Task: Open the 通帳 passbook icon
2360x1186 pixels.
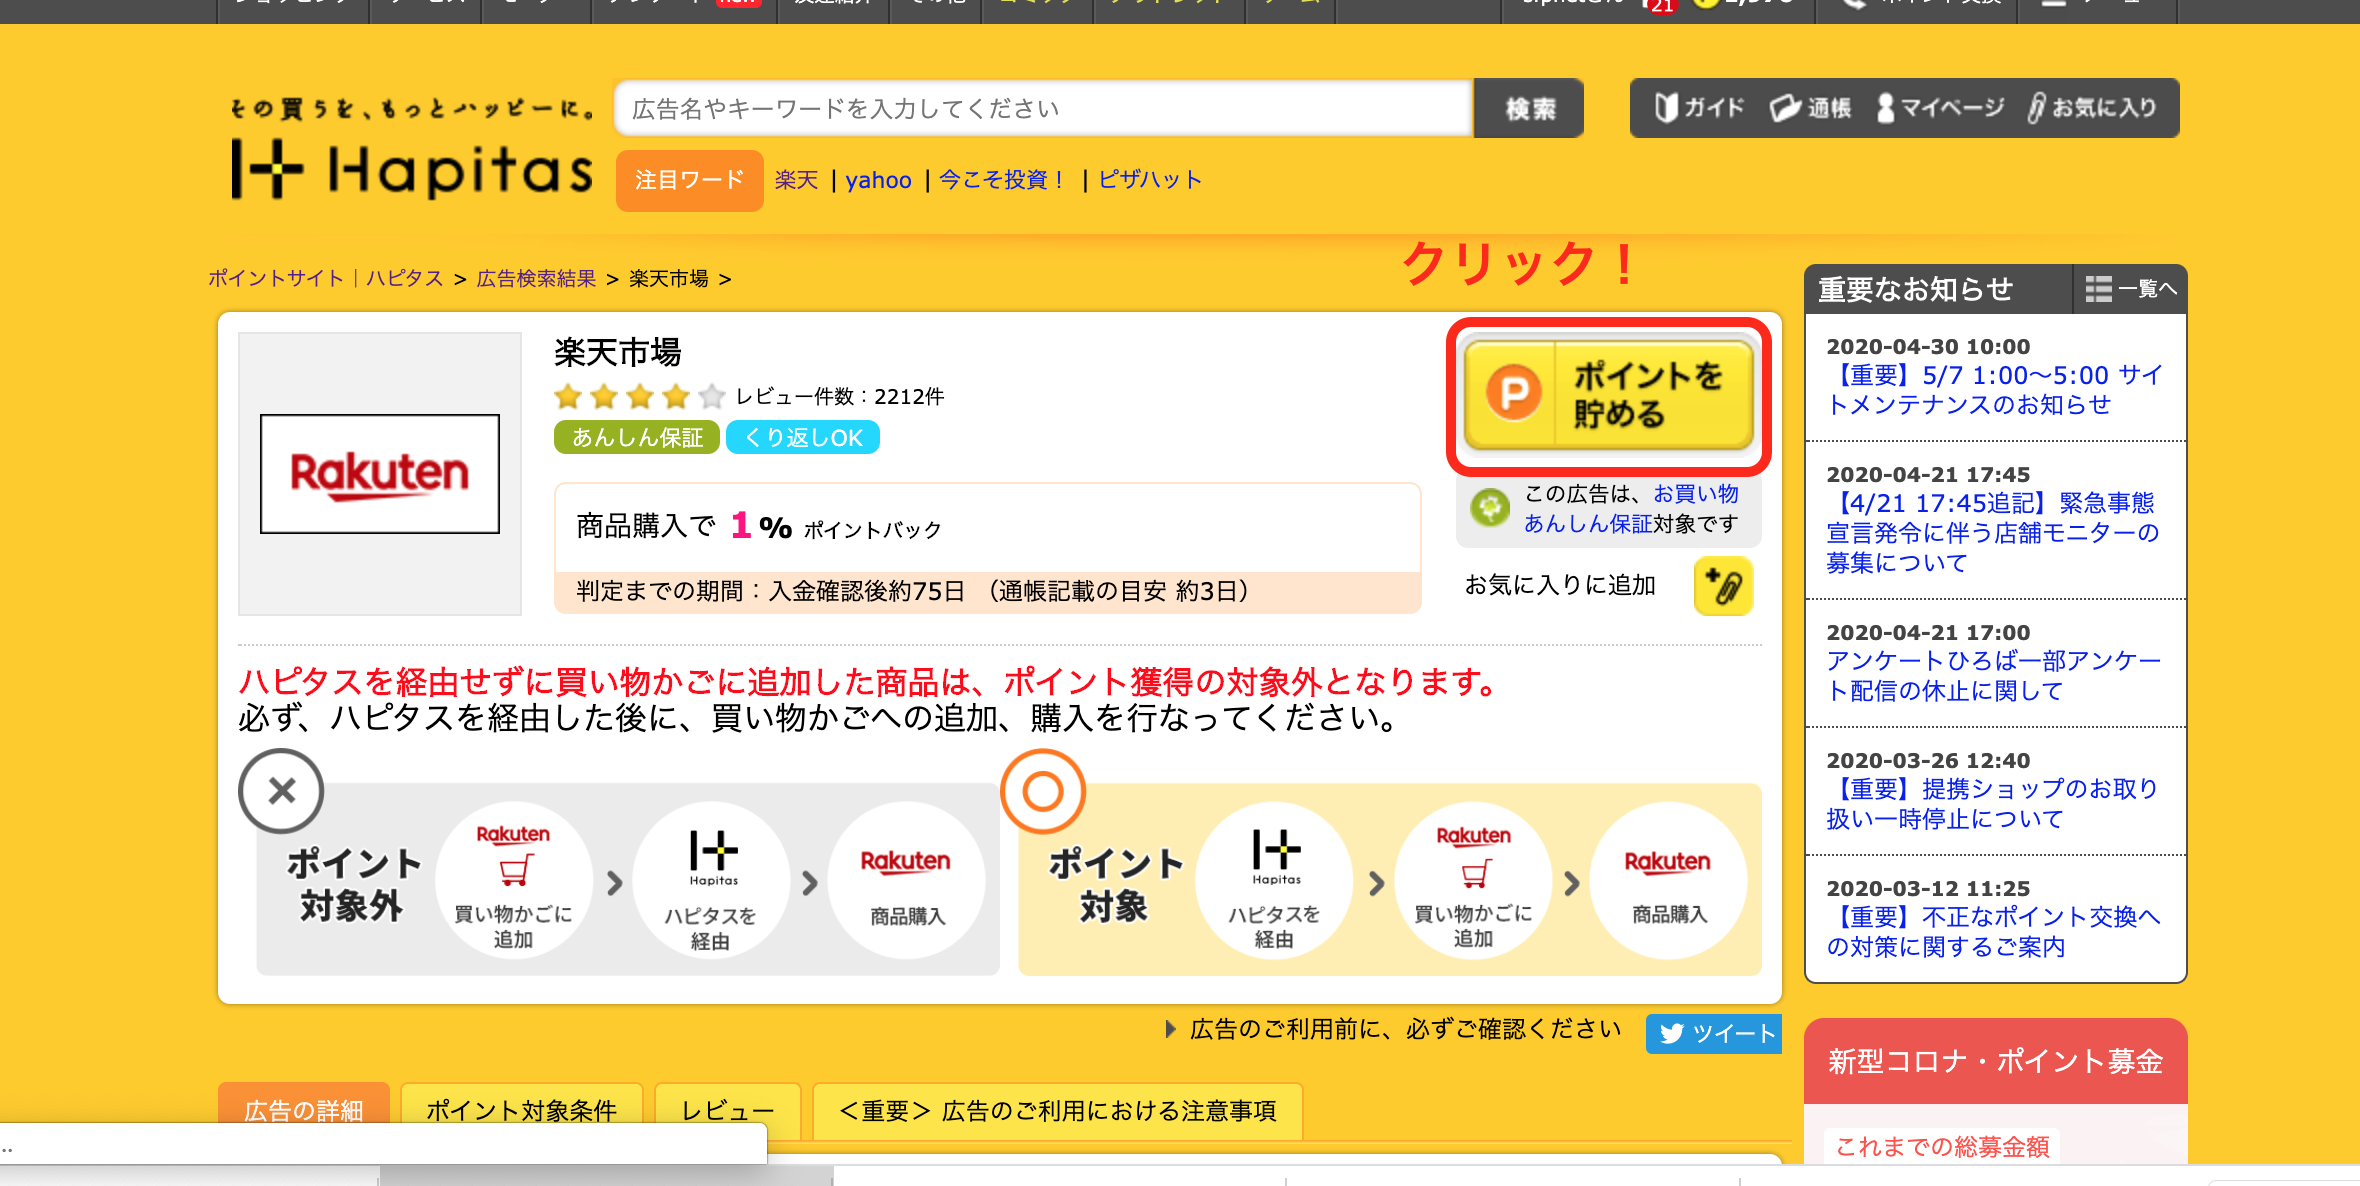Action: [x=1811, y=108]
